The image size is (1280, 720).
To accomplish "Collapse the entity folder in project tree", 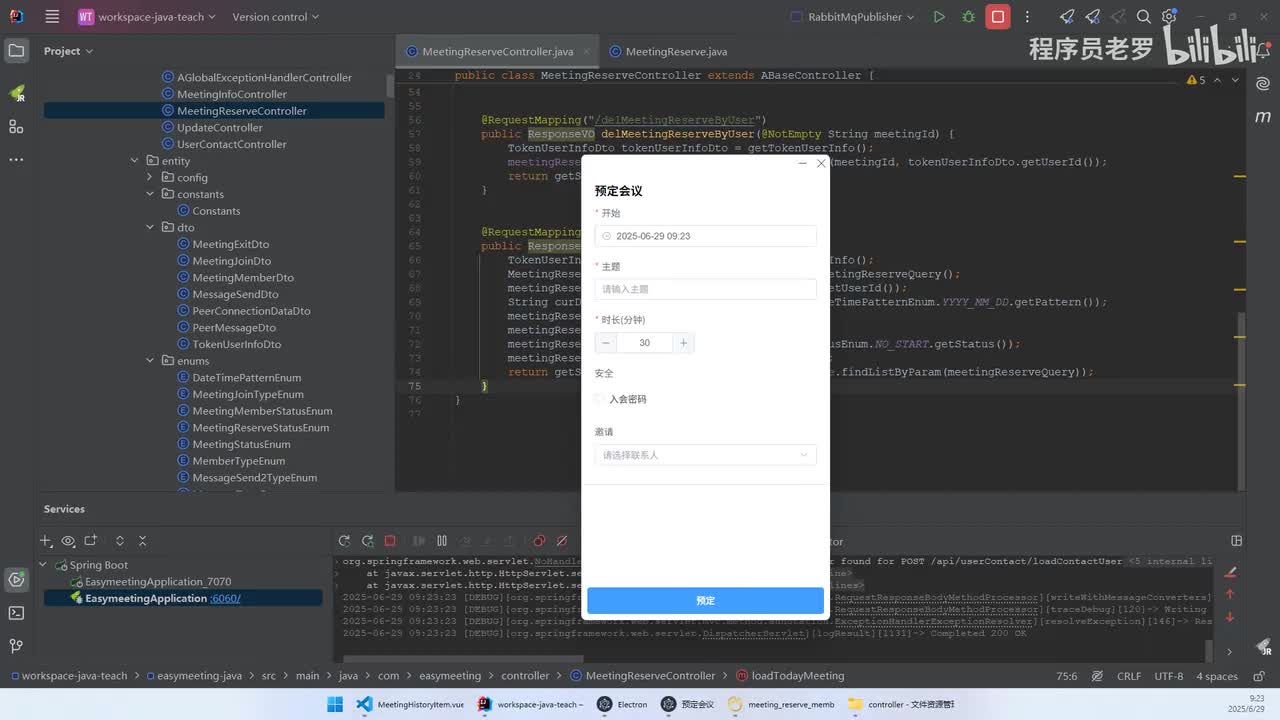I will 134,161.
